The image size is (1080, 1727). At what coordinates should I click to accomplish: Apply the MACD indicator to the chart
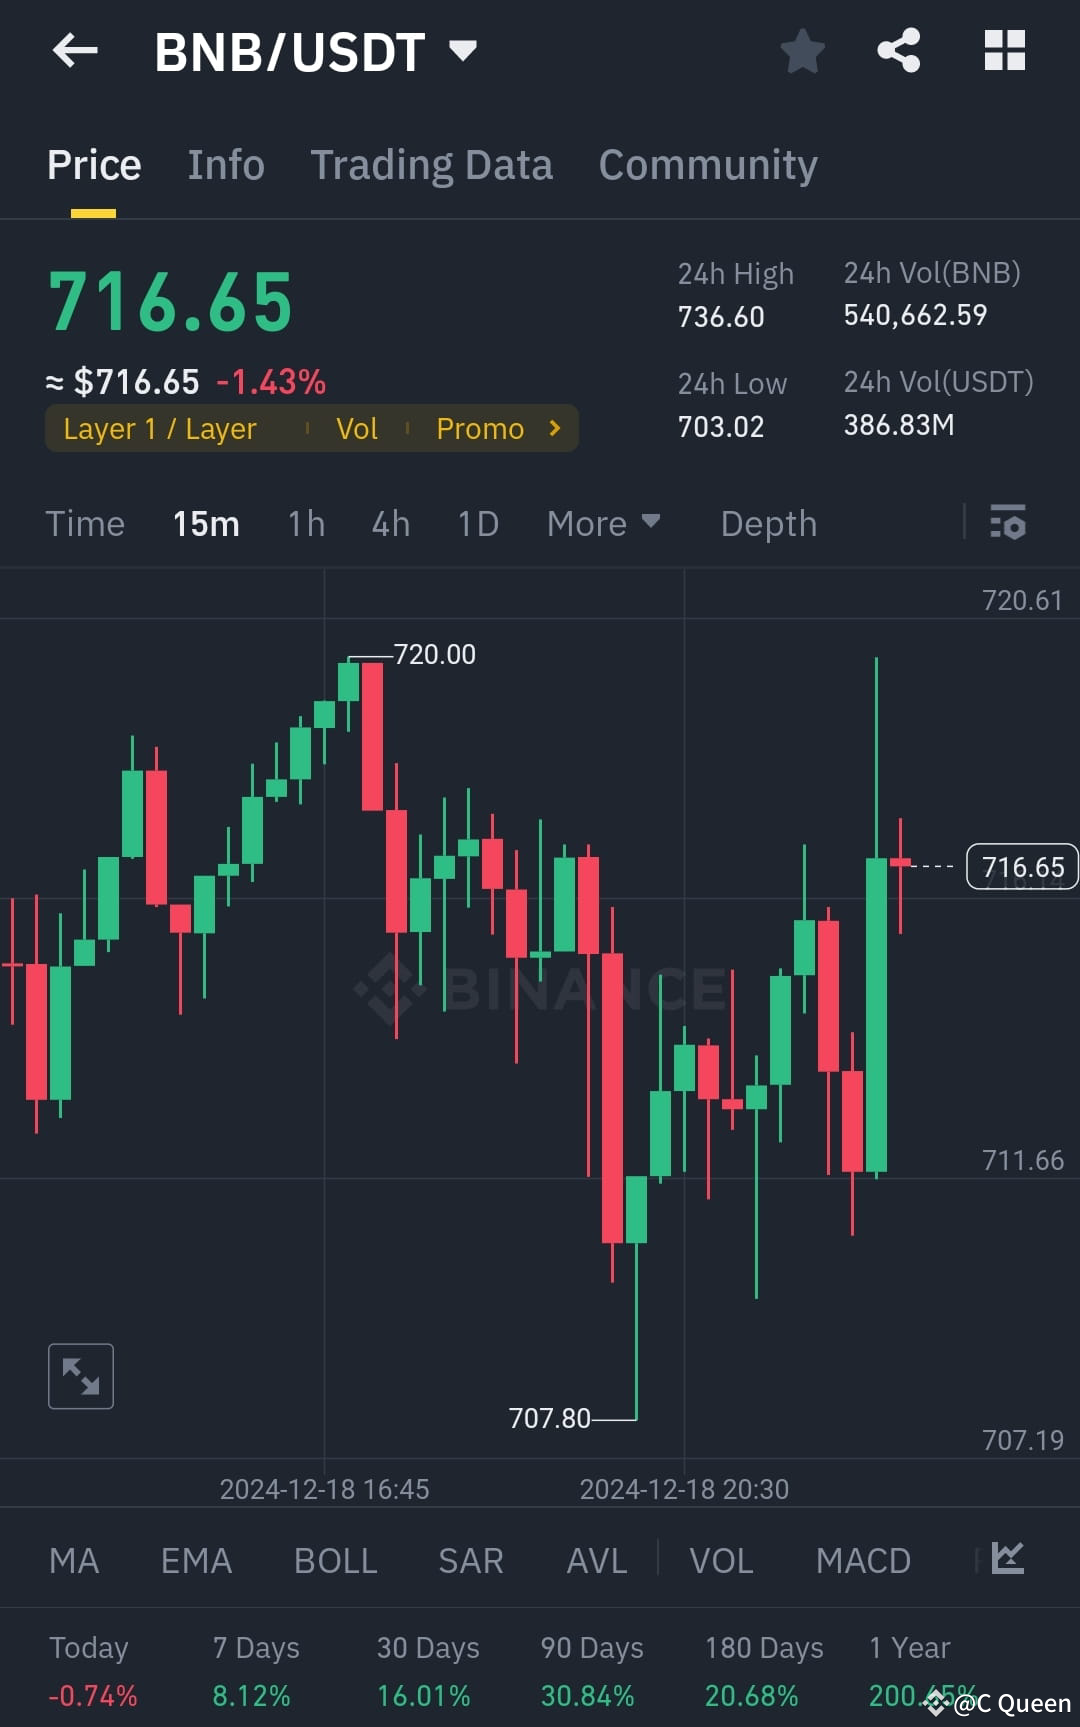[863, 1560]
